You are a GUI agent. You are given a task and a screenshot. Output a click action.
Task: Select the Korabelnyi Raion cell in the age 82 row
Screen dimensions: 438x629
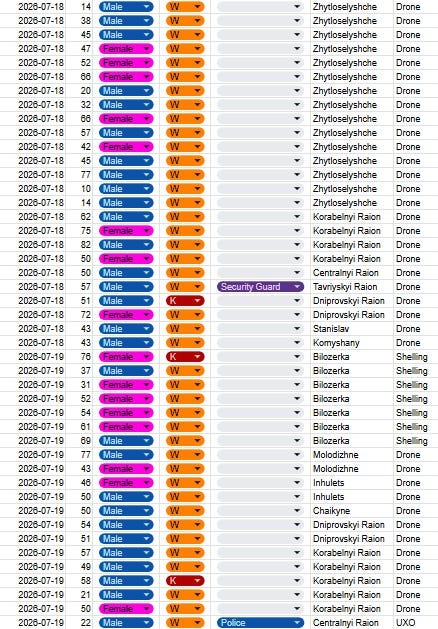(352, 245)
